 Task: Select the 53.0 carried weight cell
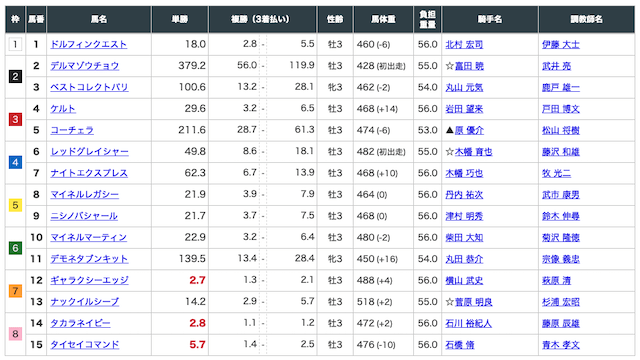point(427,130)
